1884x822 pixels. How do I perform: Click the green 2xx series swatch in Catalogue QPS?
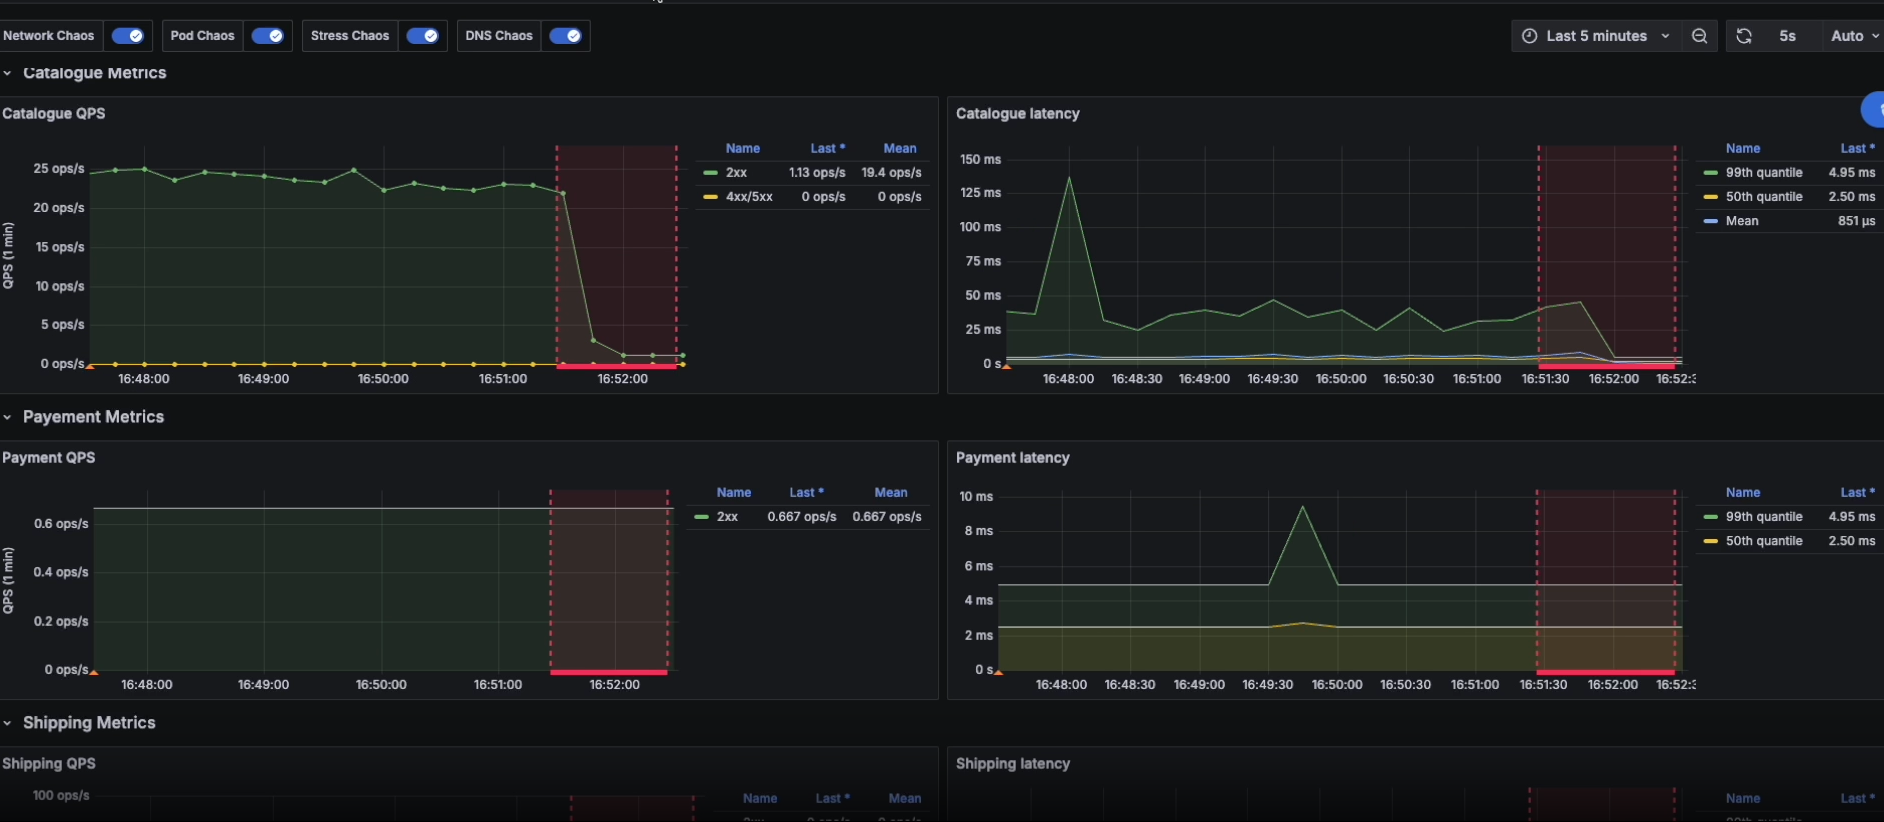pyautogui.click(x=710, y=173)
